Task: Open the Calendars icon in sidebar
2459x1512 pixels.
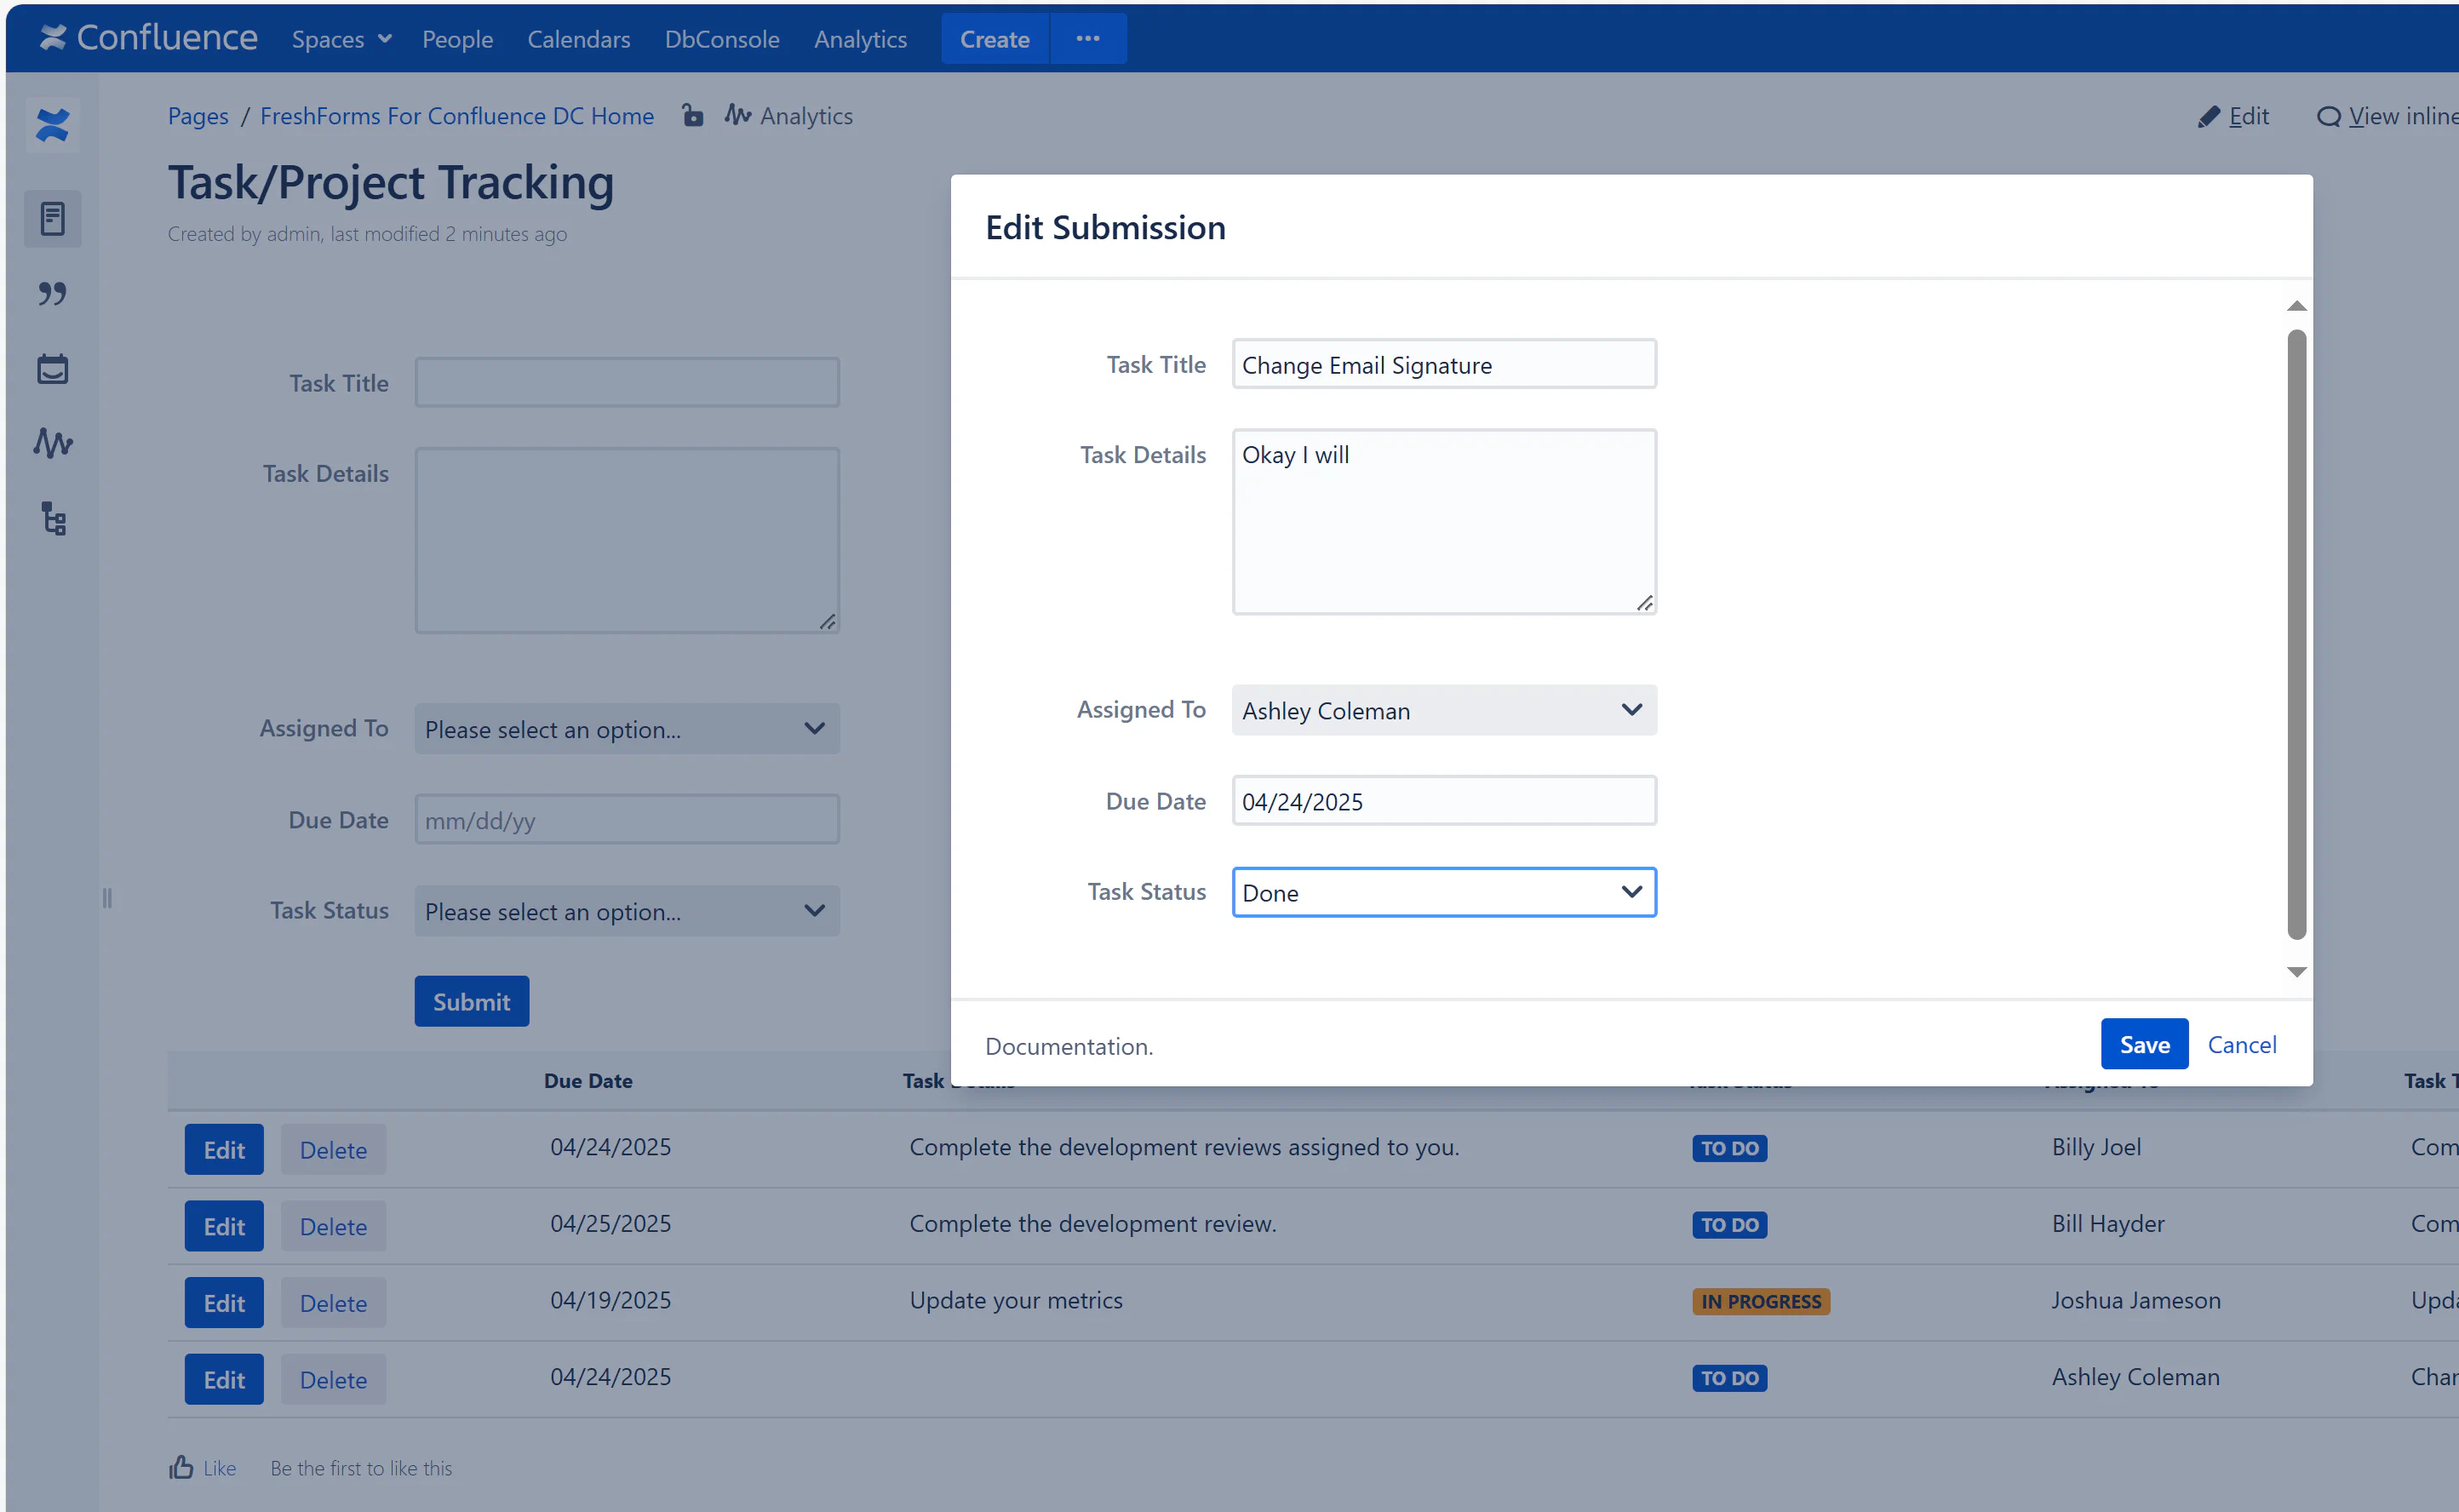Action: tap(52, 368)
